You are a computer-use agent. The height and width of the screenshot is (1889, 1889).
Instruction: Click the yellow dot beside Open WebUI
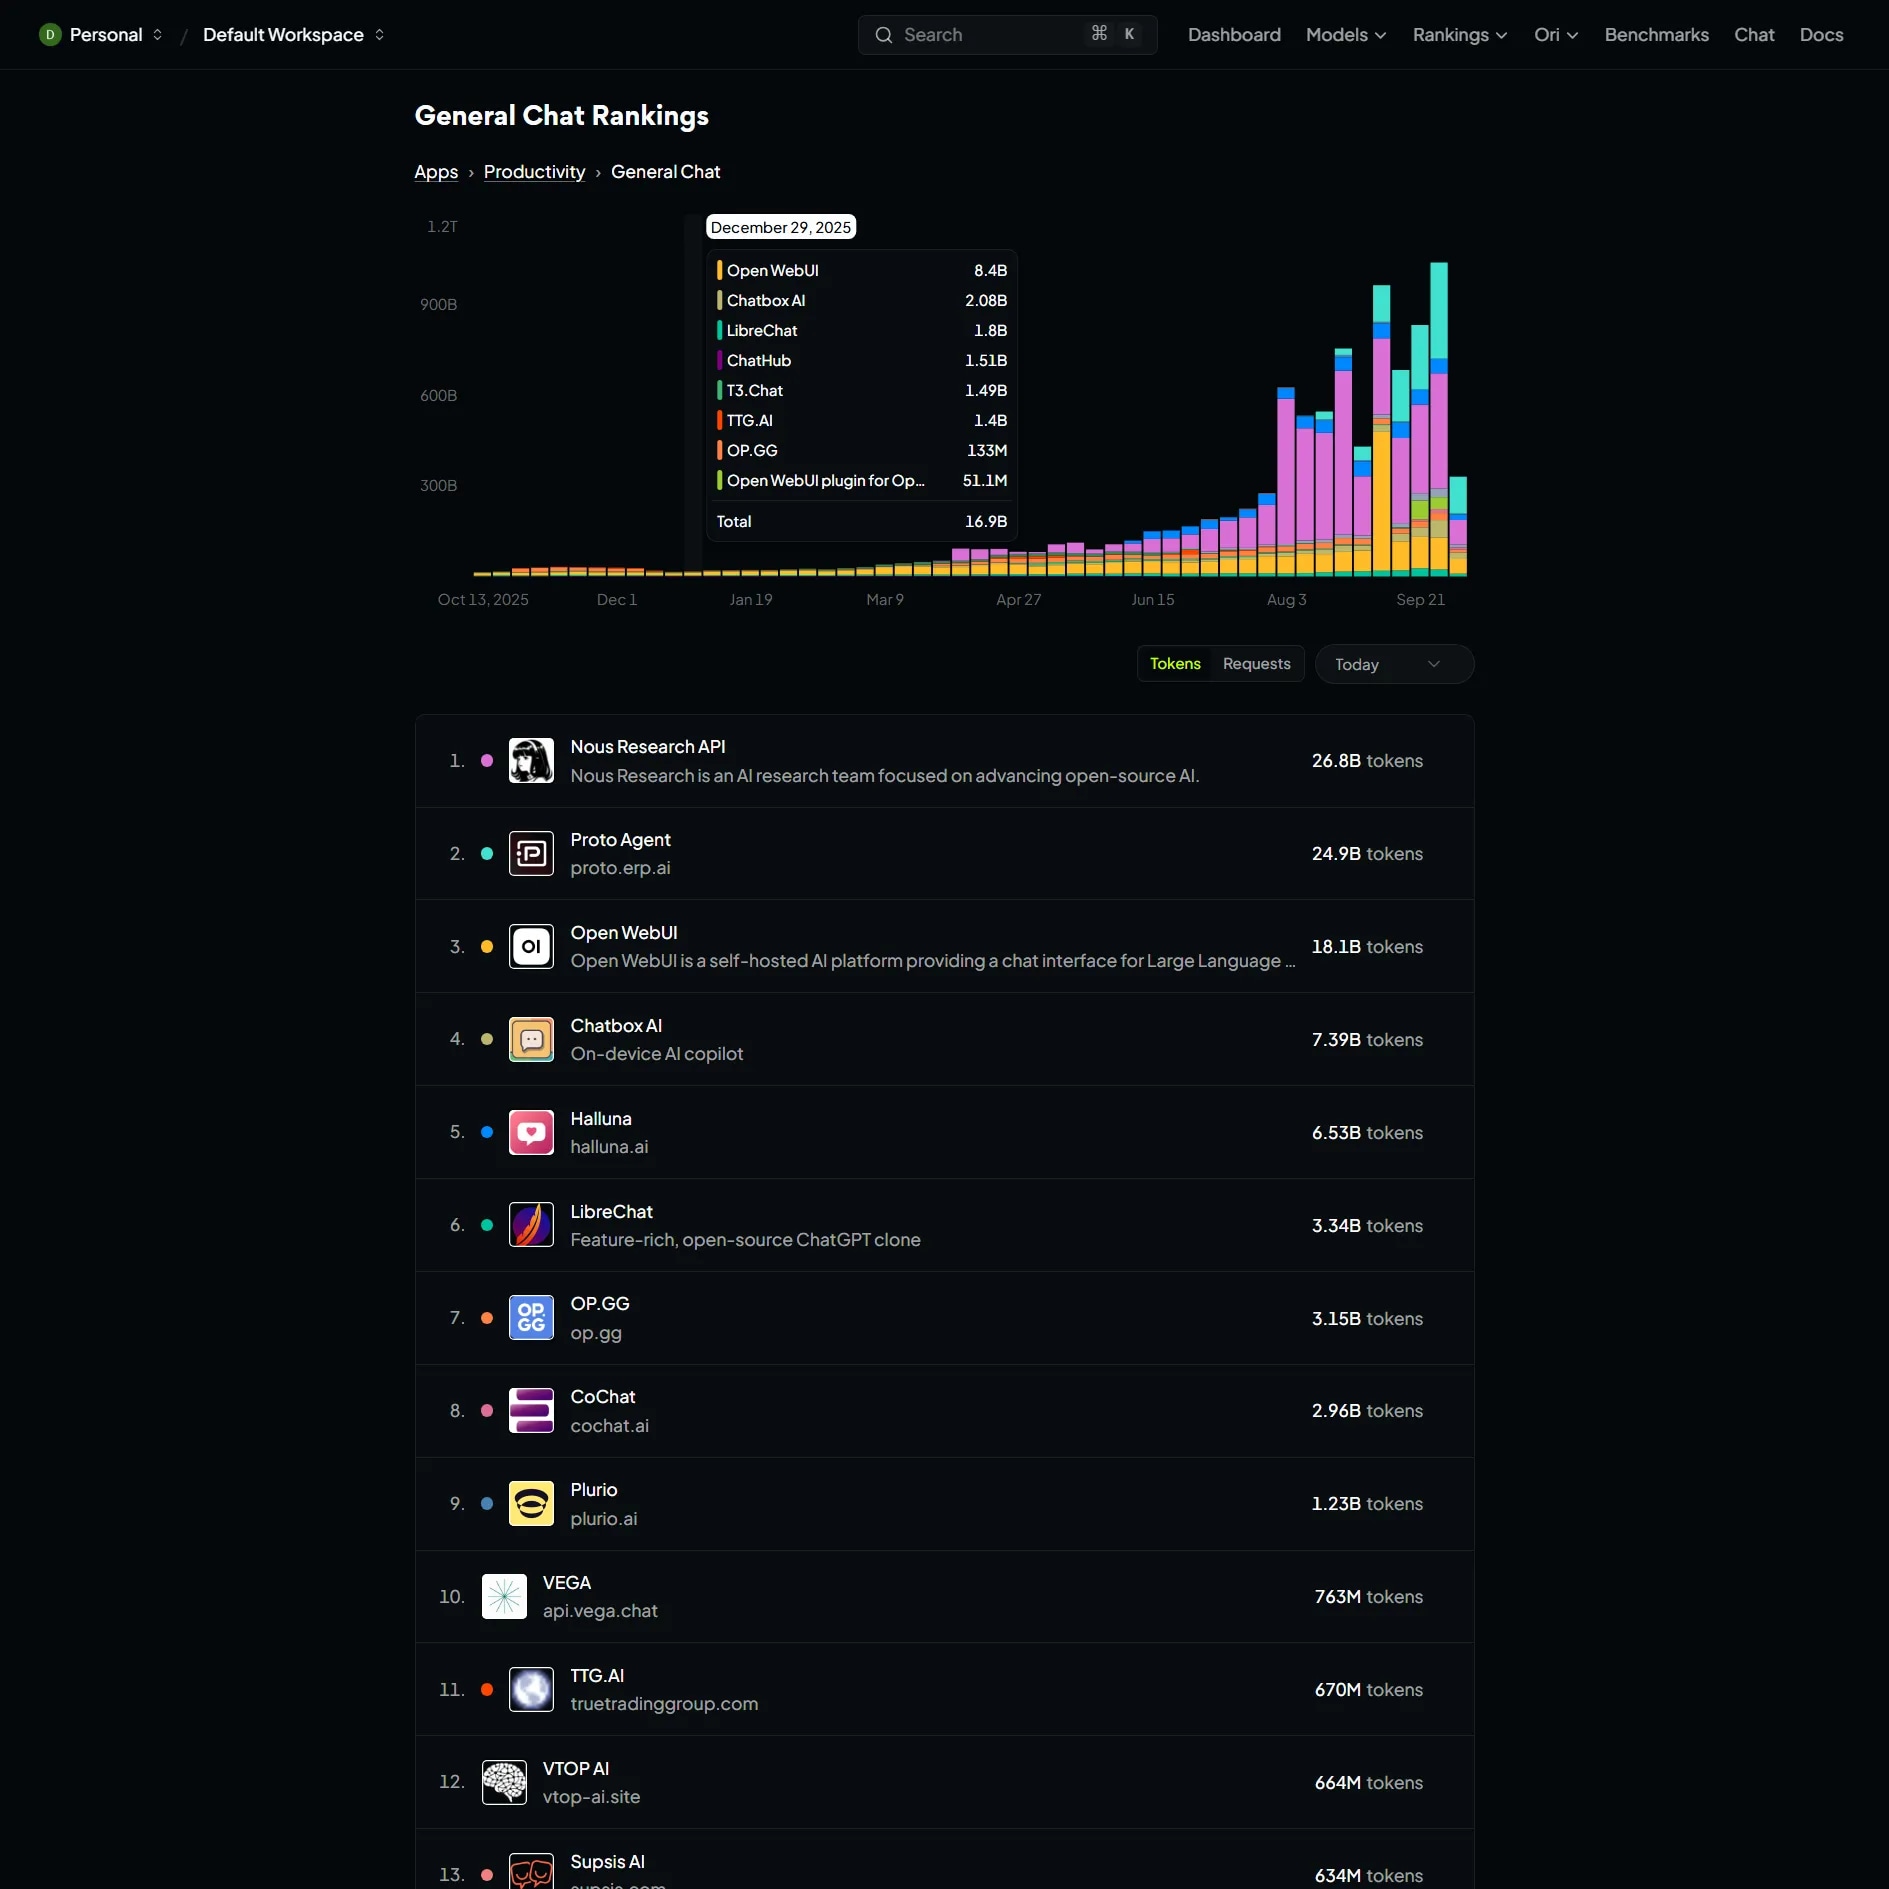487,946
